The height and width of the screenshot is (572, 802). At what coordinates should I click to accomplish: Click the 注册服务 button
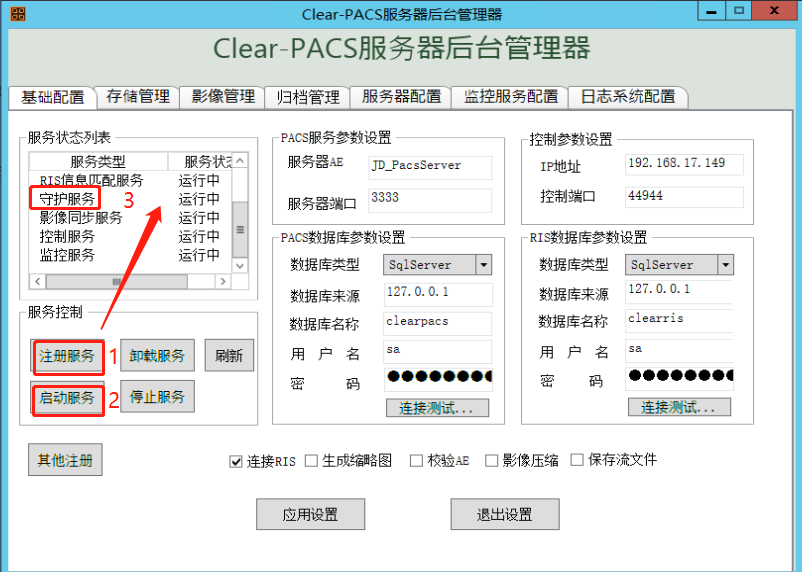click(67, 356)
